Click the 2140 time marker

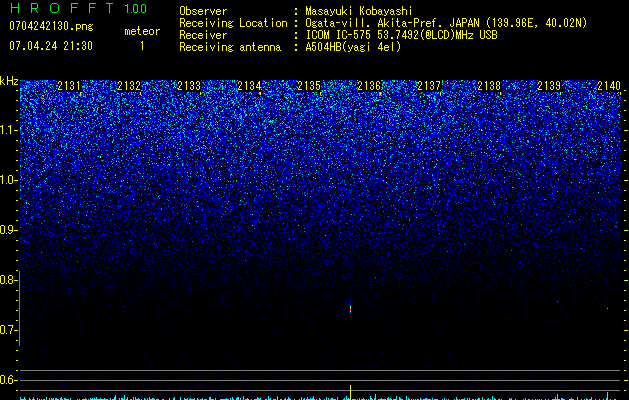(x=609, y=86)
